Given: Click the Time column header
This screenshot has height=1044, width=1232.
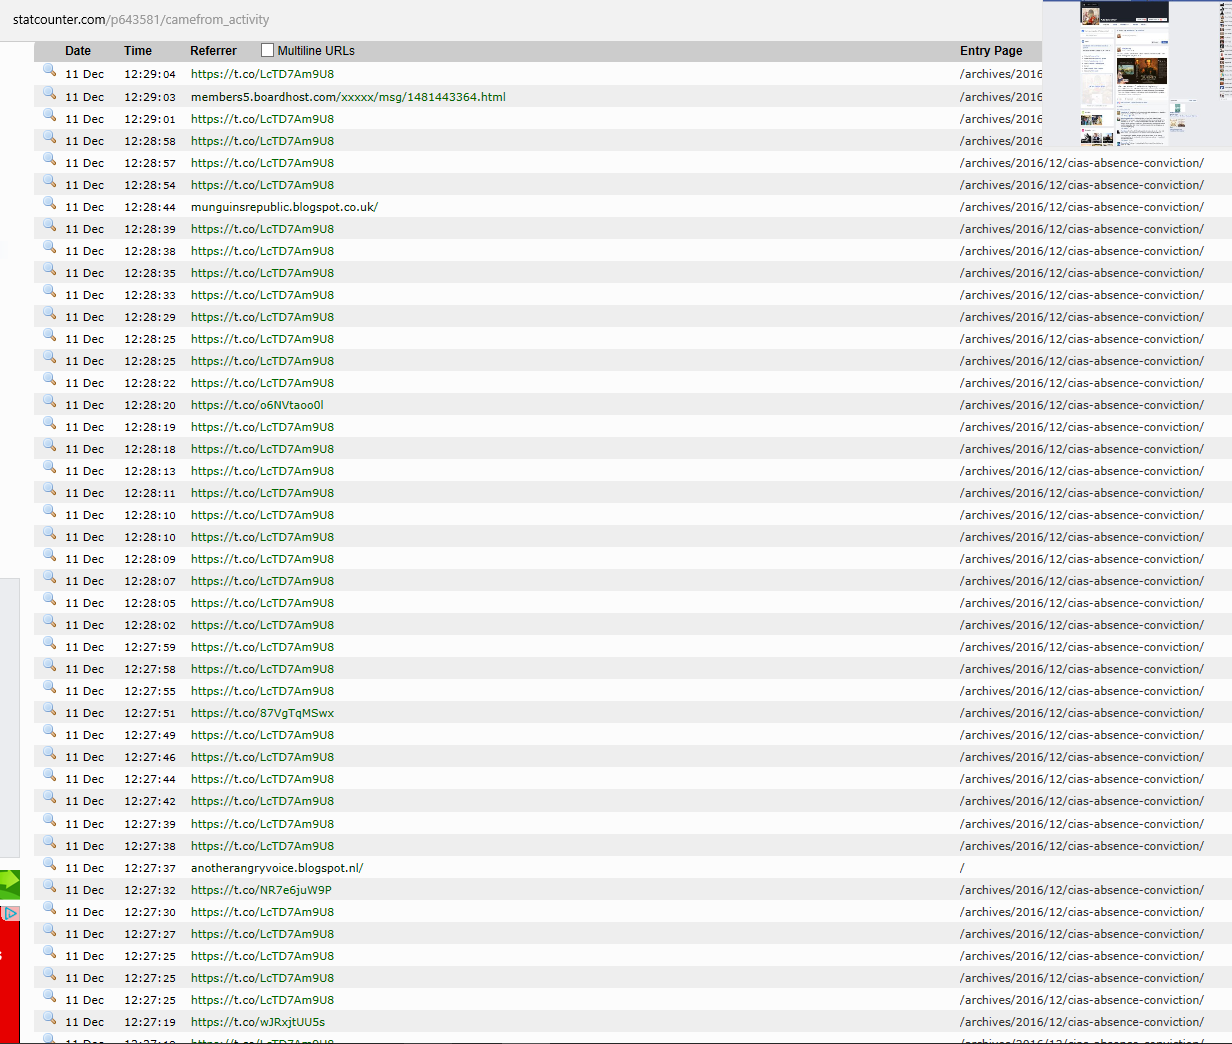Looking at the screenshot, I should pos(138,51).
